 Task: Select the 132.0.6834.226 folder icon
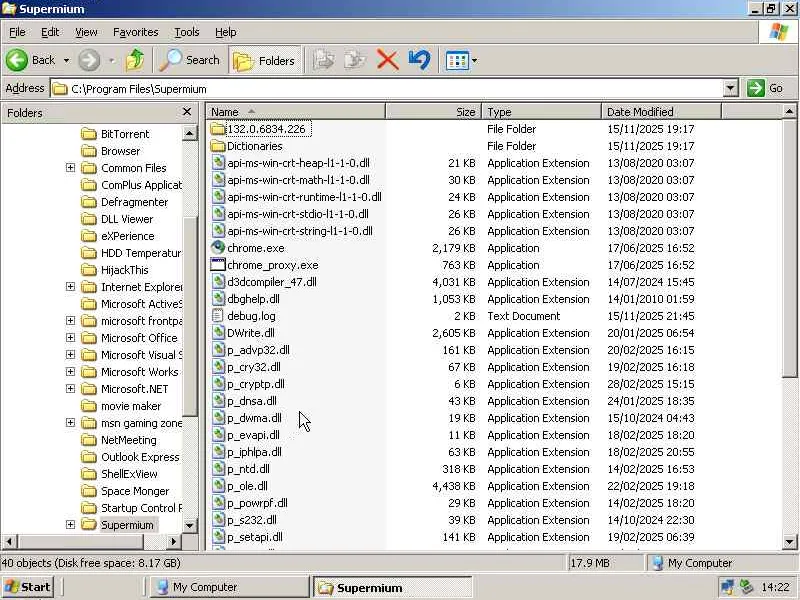218,129
